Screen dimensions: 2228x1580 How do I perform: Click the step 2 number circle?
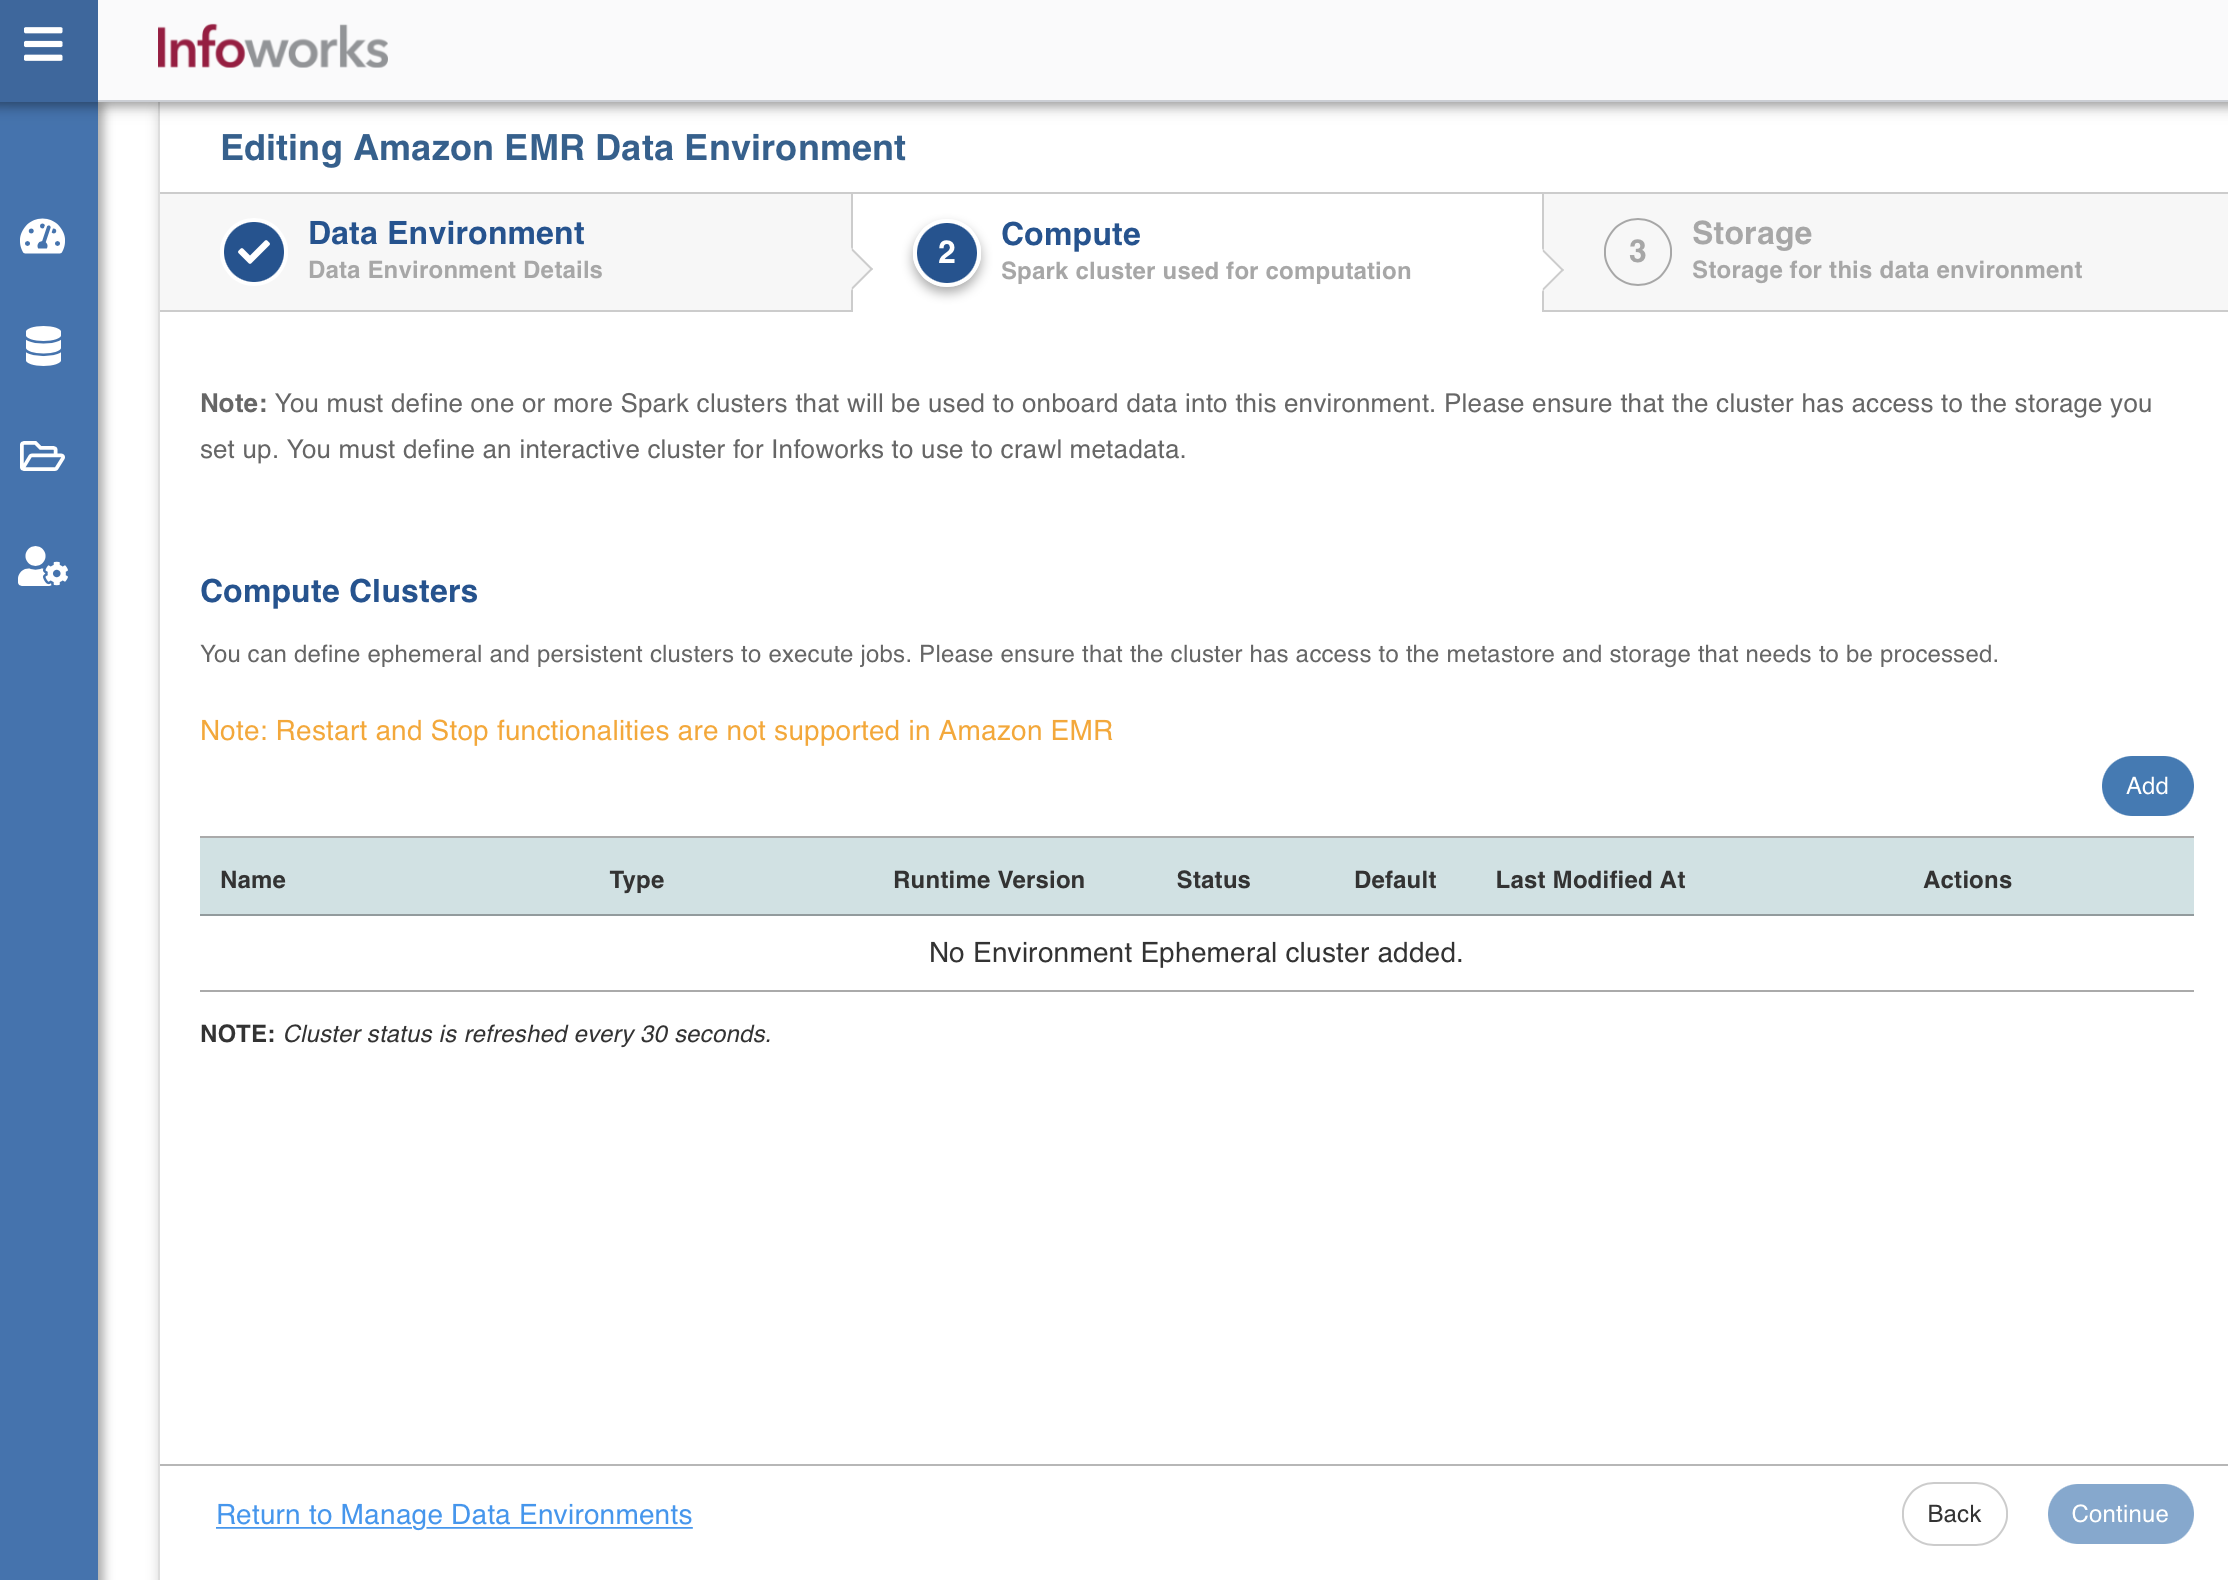pyautogui.click(x=946, y=252)
